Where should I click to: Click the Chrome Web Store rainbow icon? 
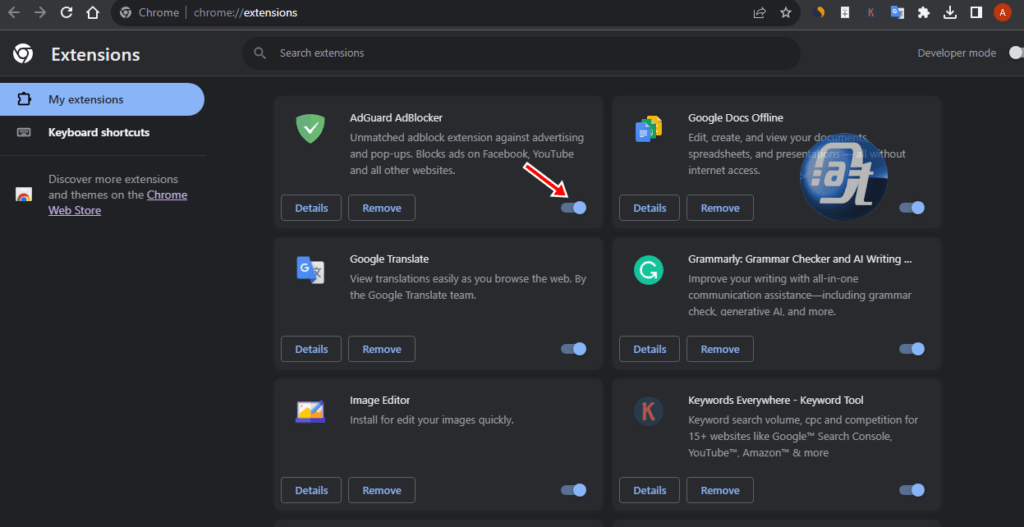click(x=24, y=195)
